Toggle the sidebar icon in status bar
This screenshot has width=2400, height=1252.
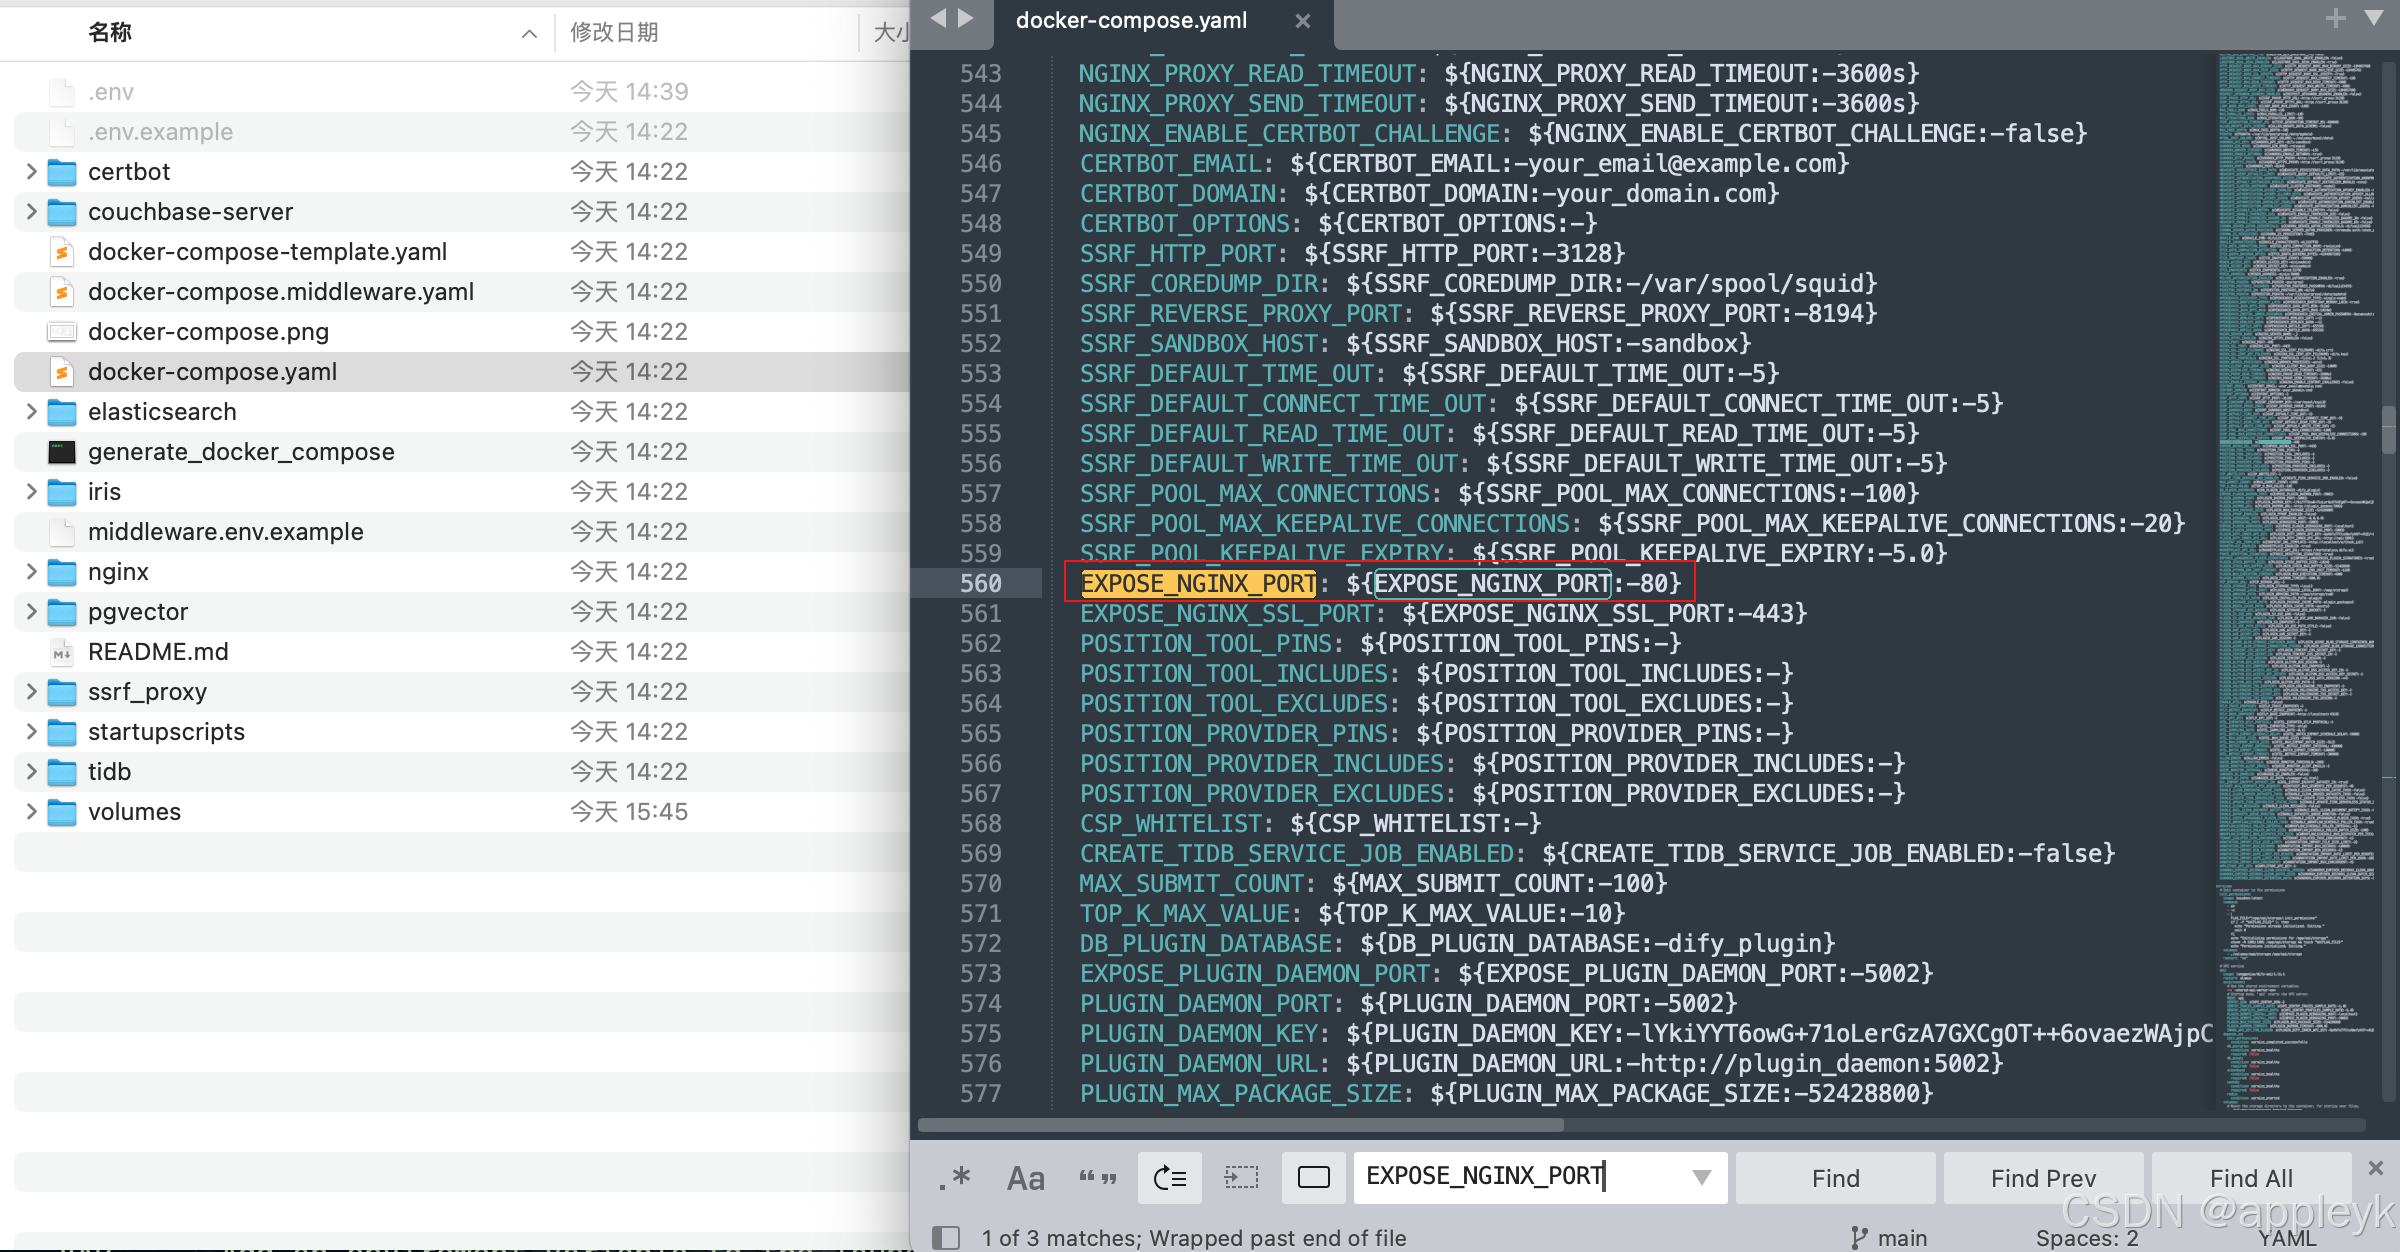pyautogui.click(x=945, y=1237)
